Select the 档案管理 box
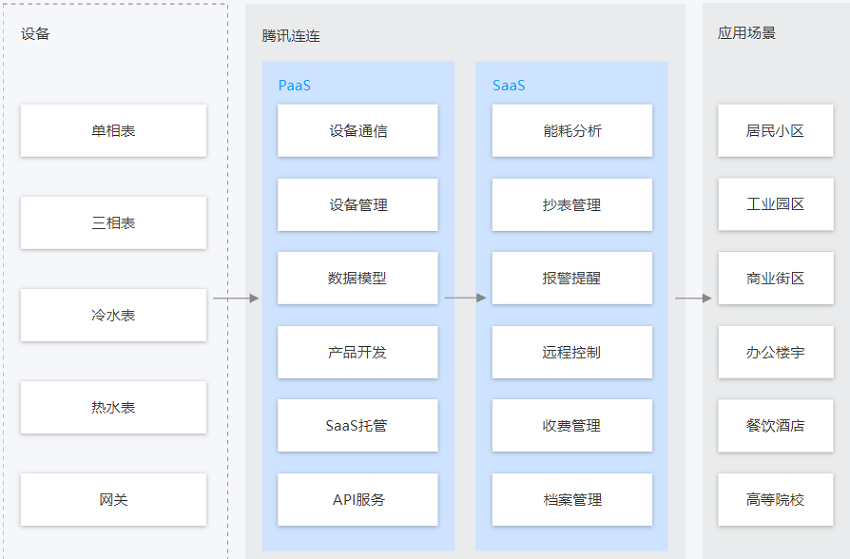This screenshot has height=559, width=850. (572, 499)
